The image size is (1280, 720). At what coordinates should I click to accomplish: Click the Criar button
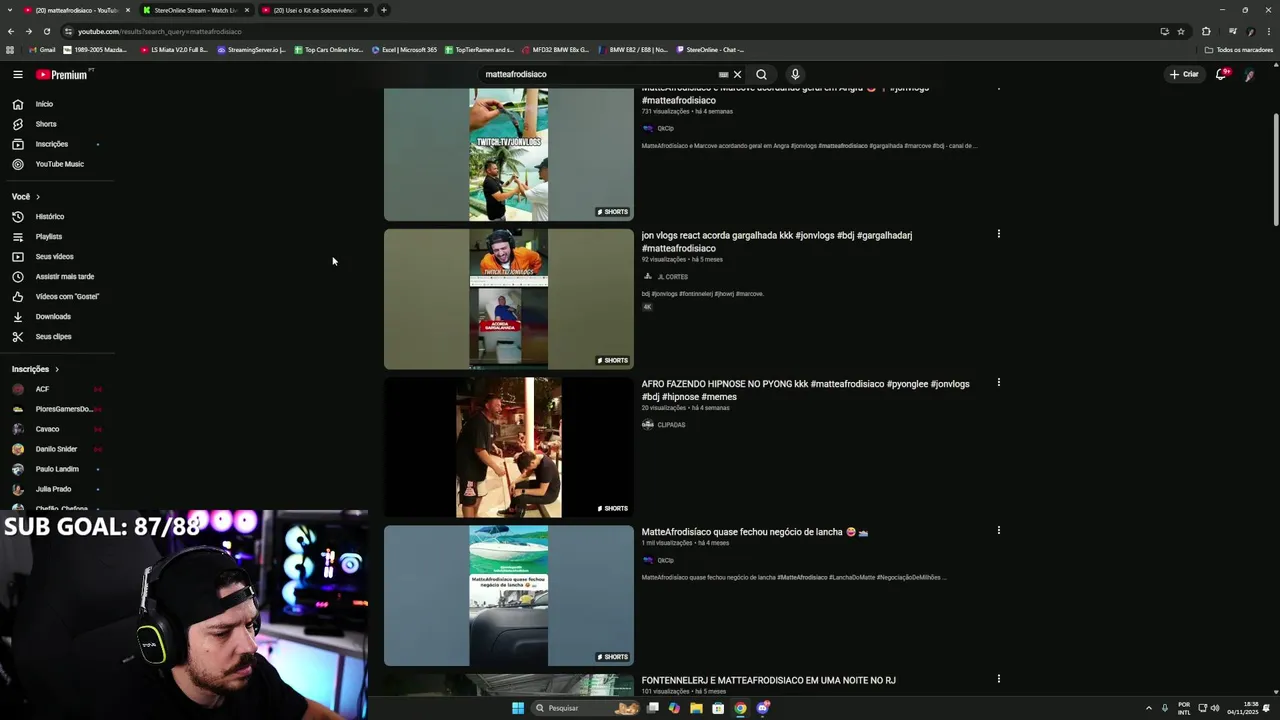pyautogui.click(x=1184, y=74)
